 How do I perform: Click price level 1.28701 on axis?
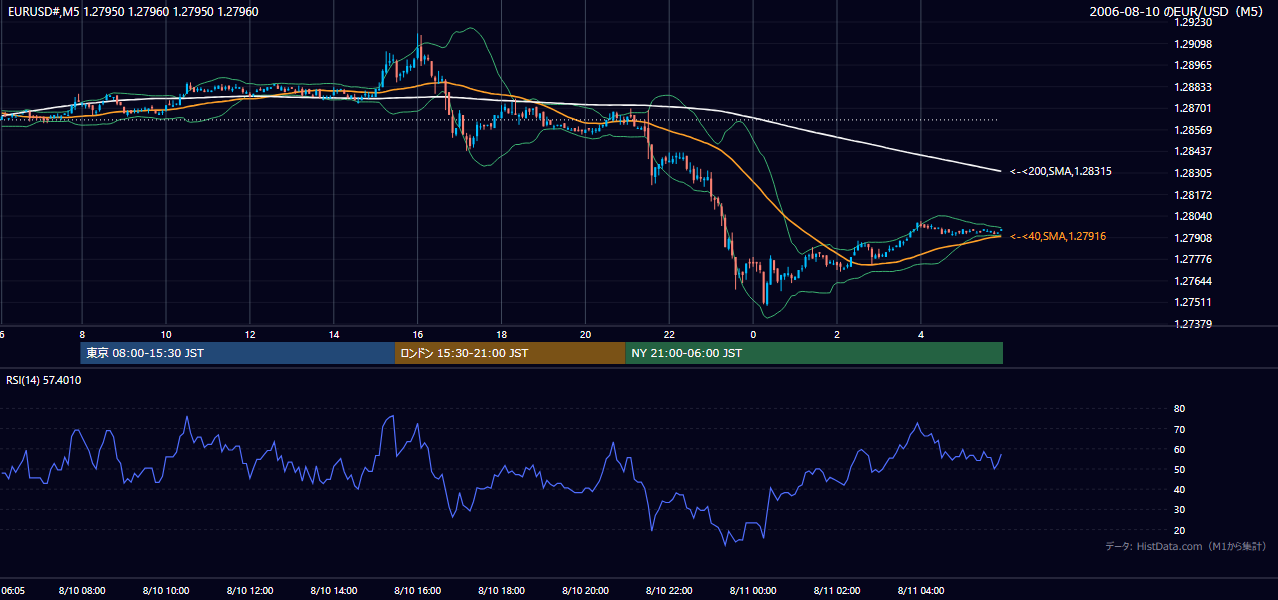[x=1194, y=108]
